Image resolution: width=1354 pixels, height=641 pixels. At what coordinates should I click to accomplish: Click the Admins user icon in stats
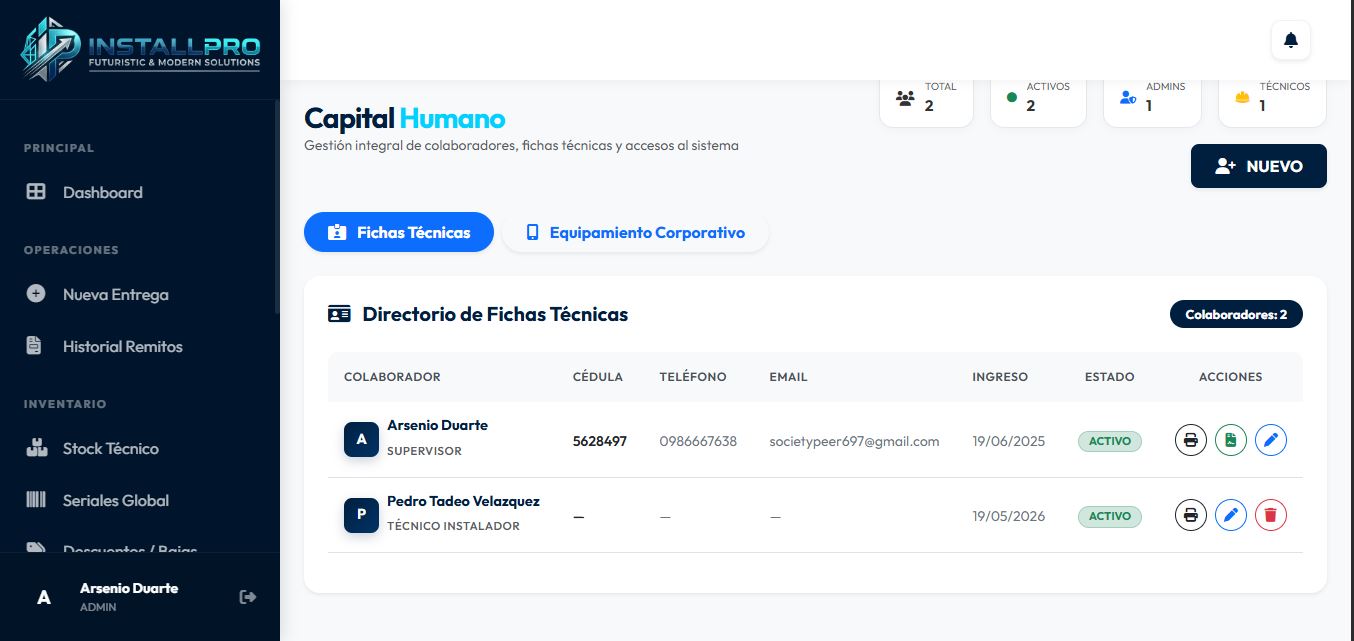[1128, 98]
